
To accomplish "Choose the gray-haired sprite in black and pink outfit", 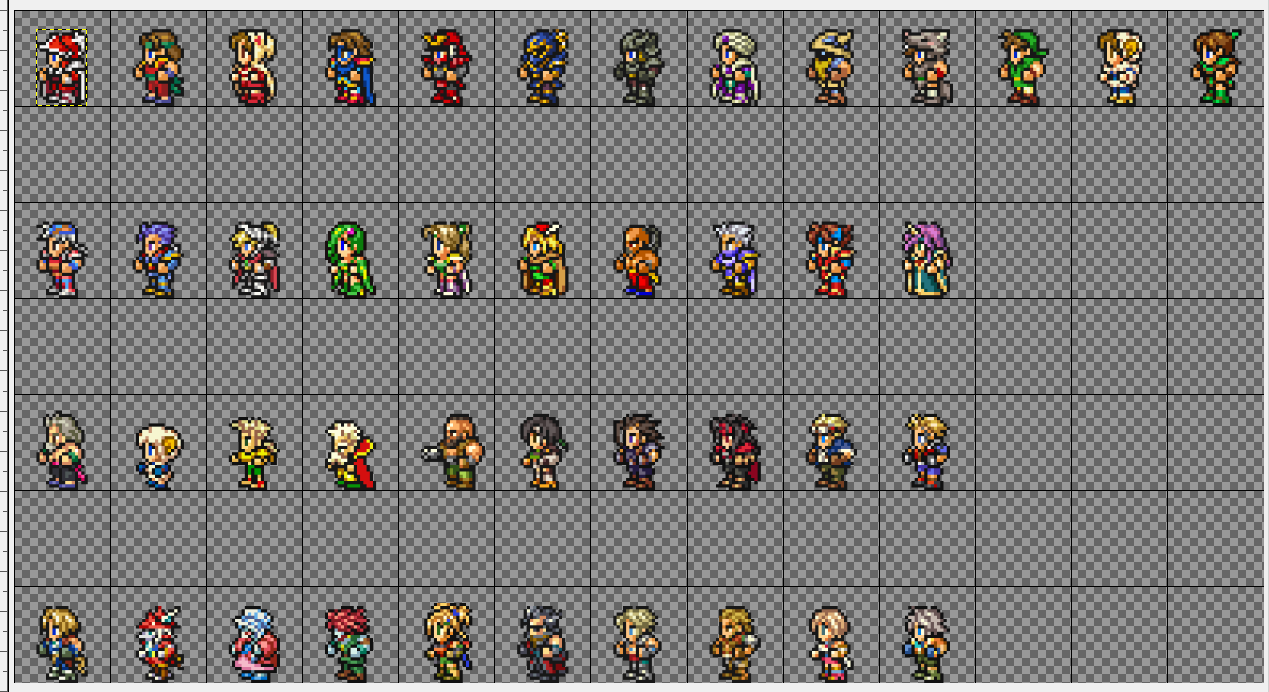I will click(x=62, y=452).
